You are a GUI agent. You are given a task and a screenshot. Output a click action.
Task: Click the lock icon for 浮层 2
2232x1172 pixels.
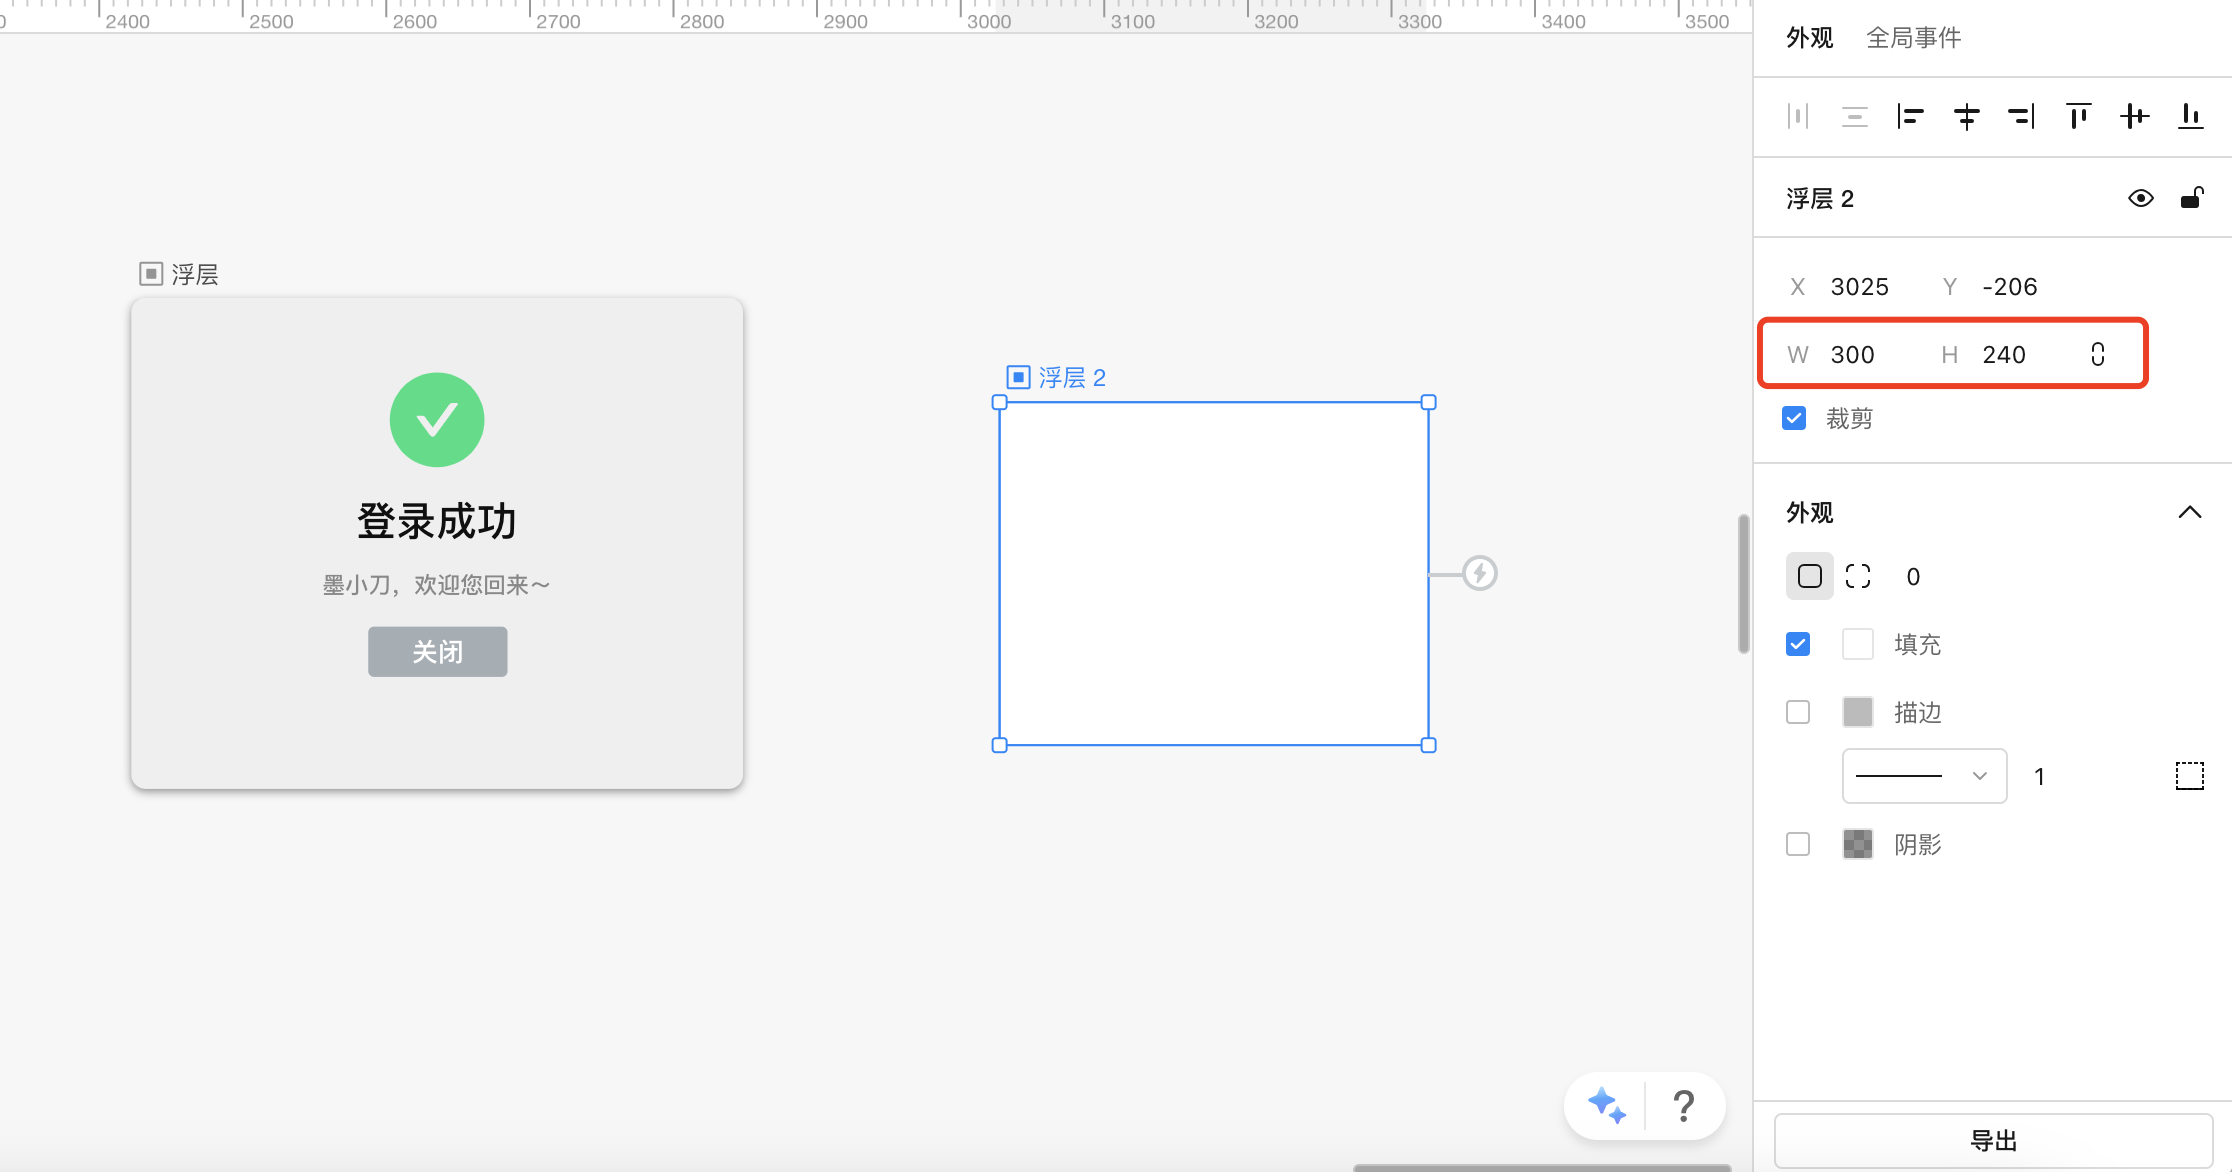tap(2191, 198)
